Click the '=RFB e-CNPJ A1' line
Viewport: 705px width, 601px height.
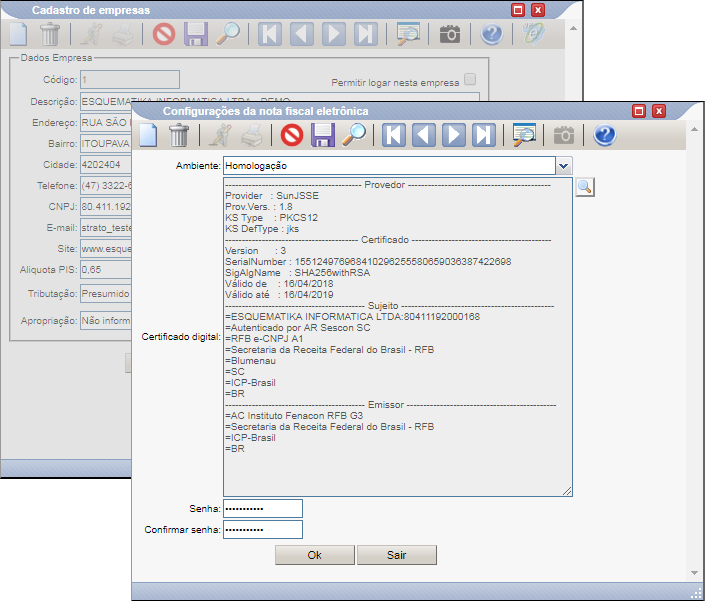click(264, 339)
